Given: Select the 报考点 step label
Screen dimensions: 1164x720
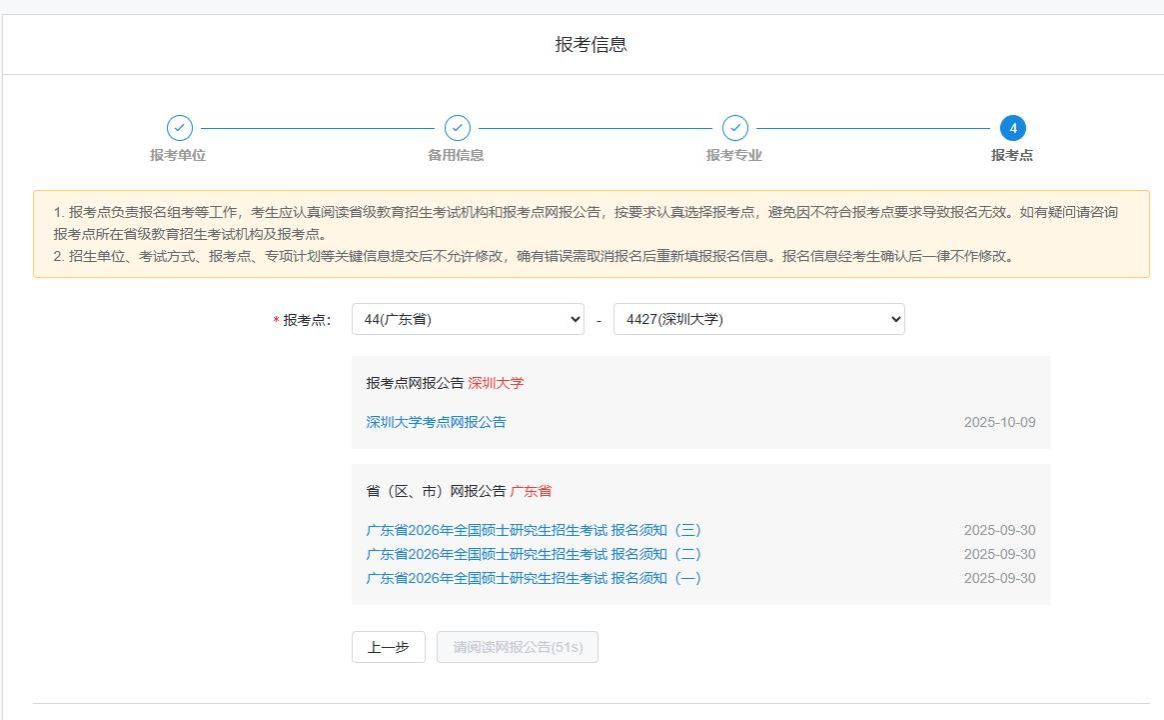Looking at the screenshot, I should coord(1012,155).
